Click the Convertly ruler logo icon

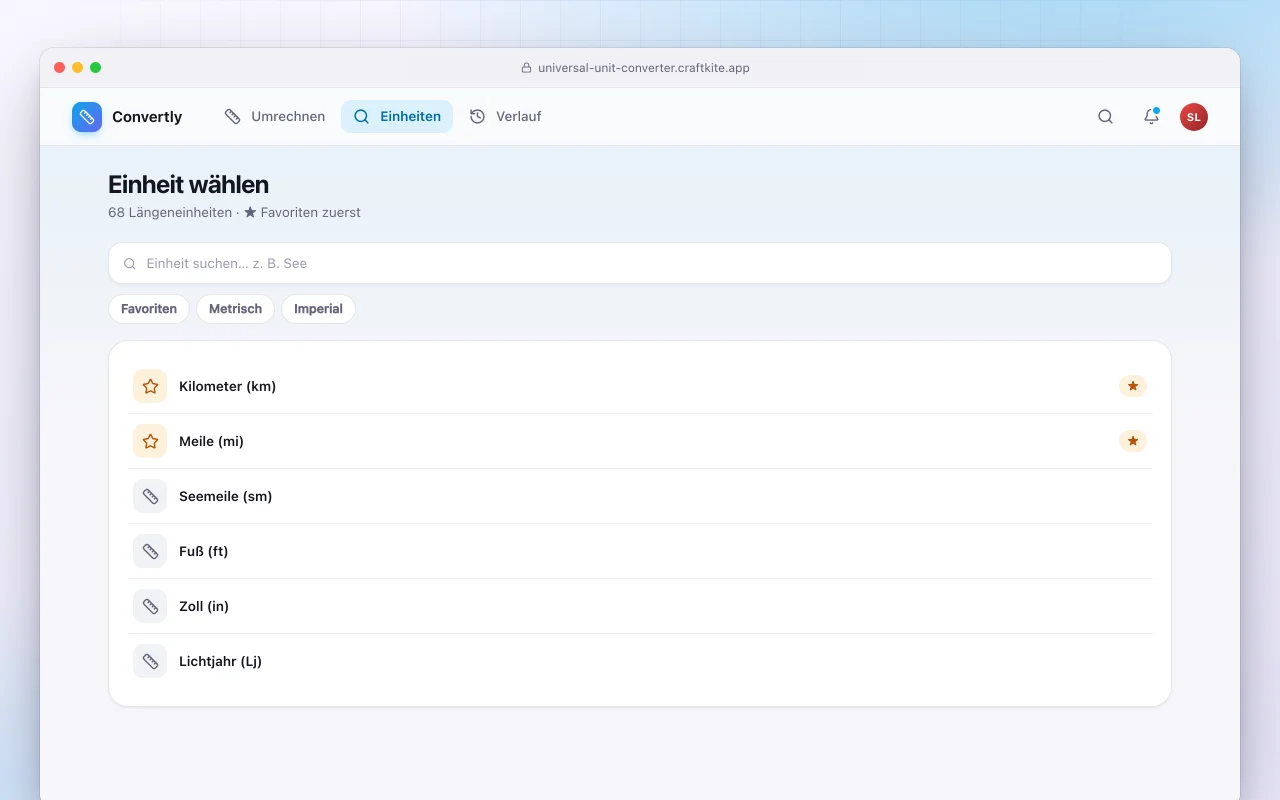[x=87, y=117]
